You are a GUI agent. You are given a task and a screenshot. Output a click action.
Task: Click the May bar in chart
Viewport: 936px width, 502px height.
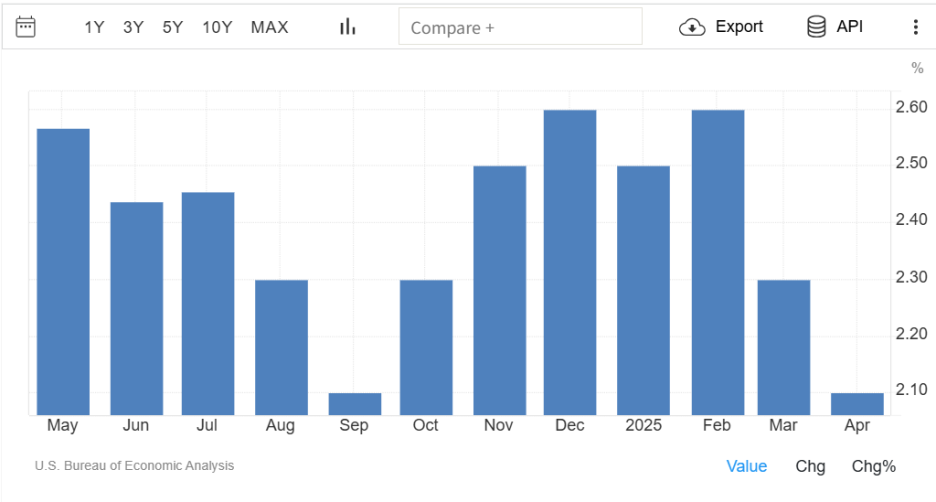coord(63,272)
